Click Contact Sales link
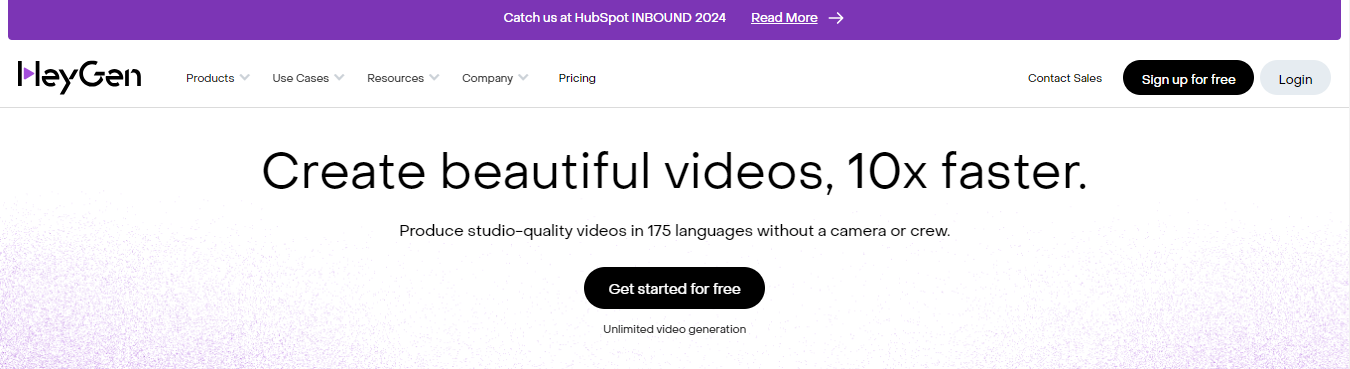The width and height of the screenshot is (1350, 369). point(1065,78)
